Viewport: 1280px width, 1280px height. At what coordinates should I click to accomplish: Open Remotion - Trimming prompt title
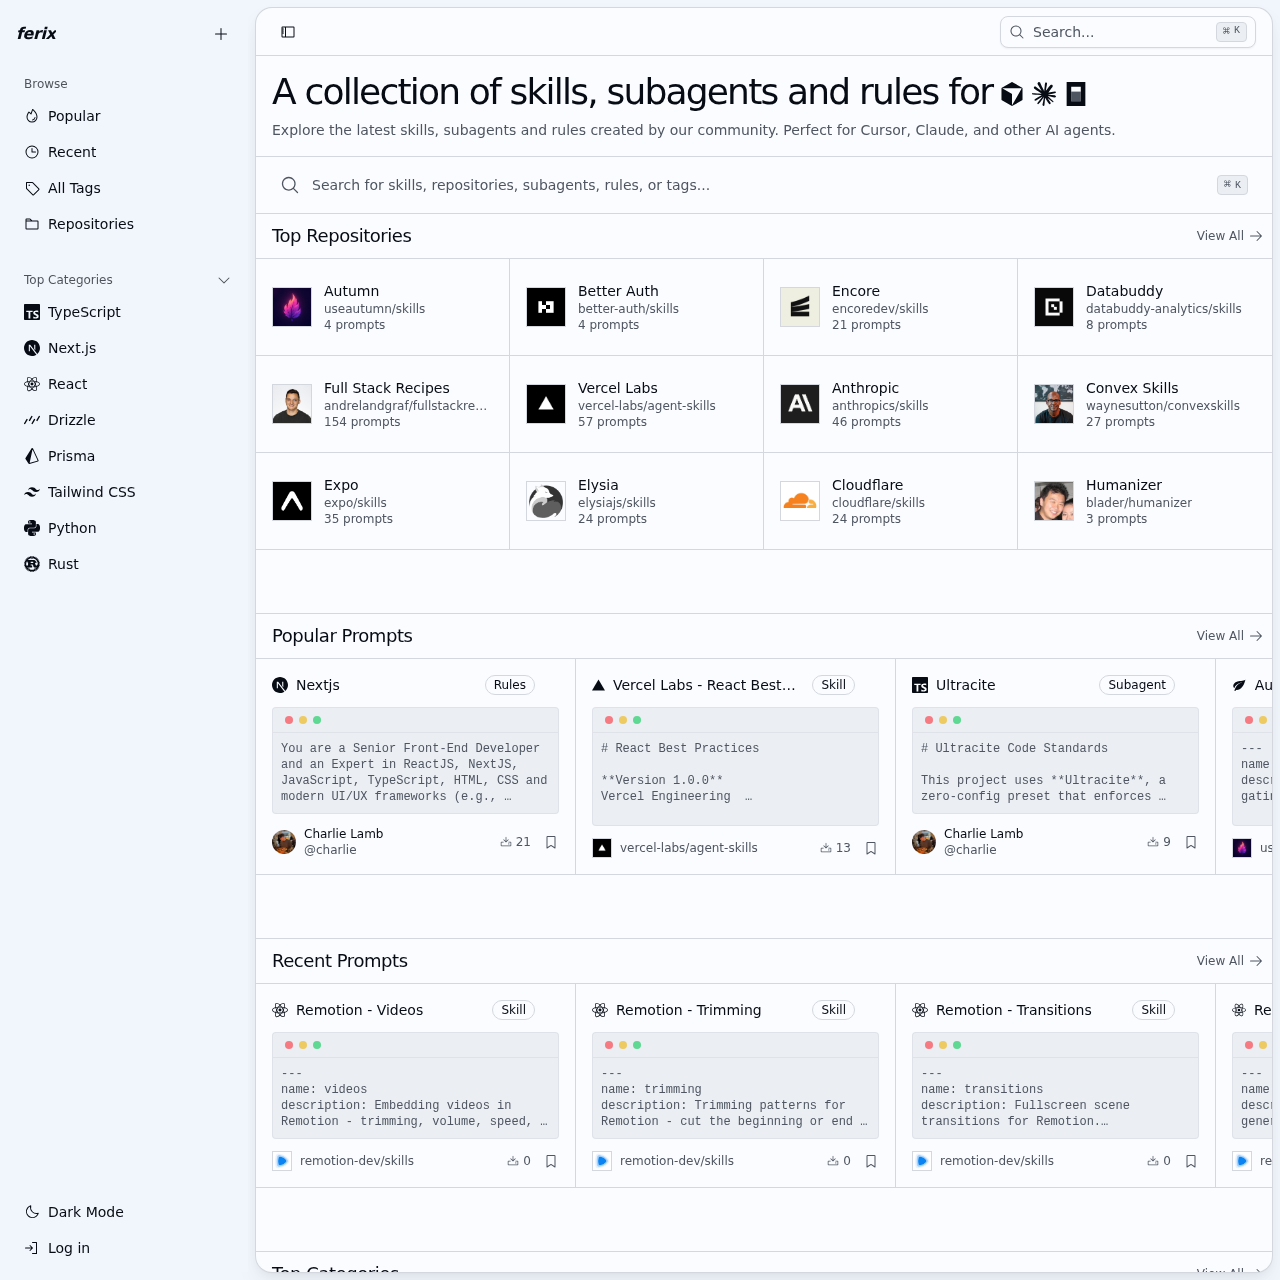pos(688,1010)
